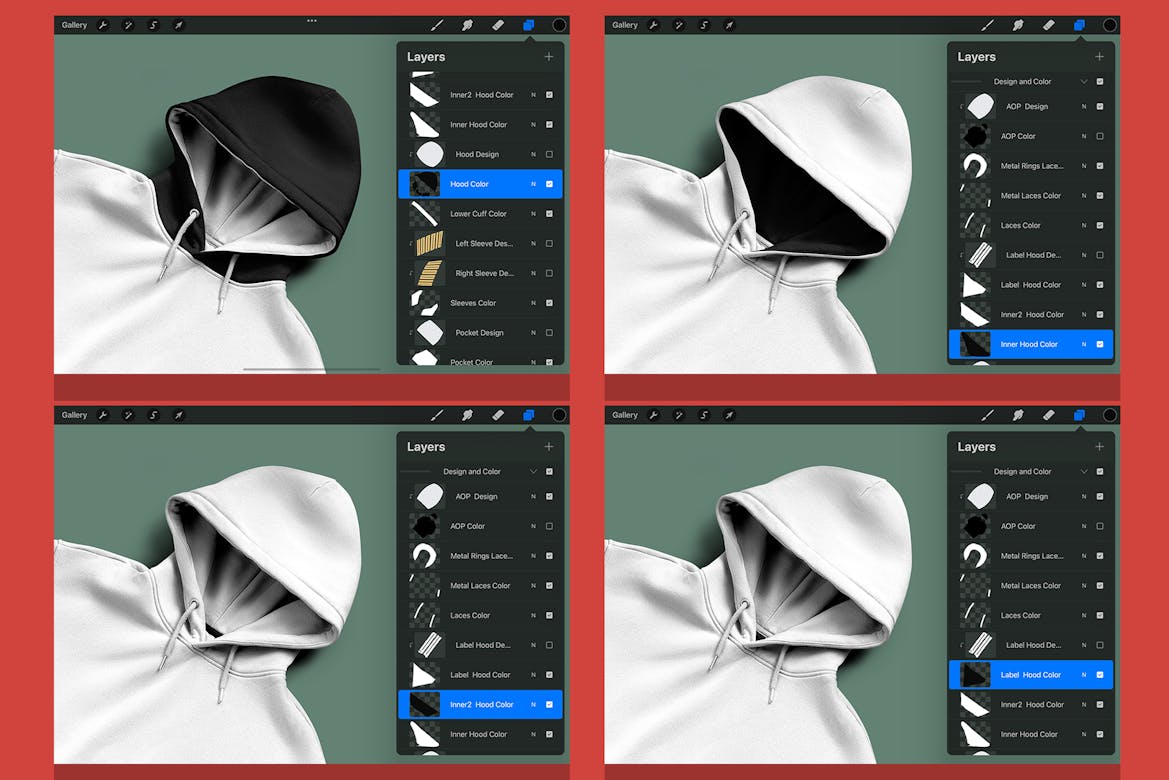Image resolution: width=1169 pixels, height=780 pixels.
Task: Activate the Transform arrow tool
Action: pos(180,25)
